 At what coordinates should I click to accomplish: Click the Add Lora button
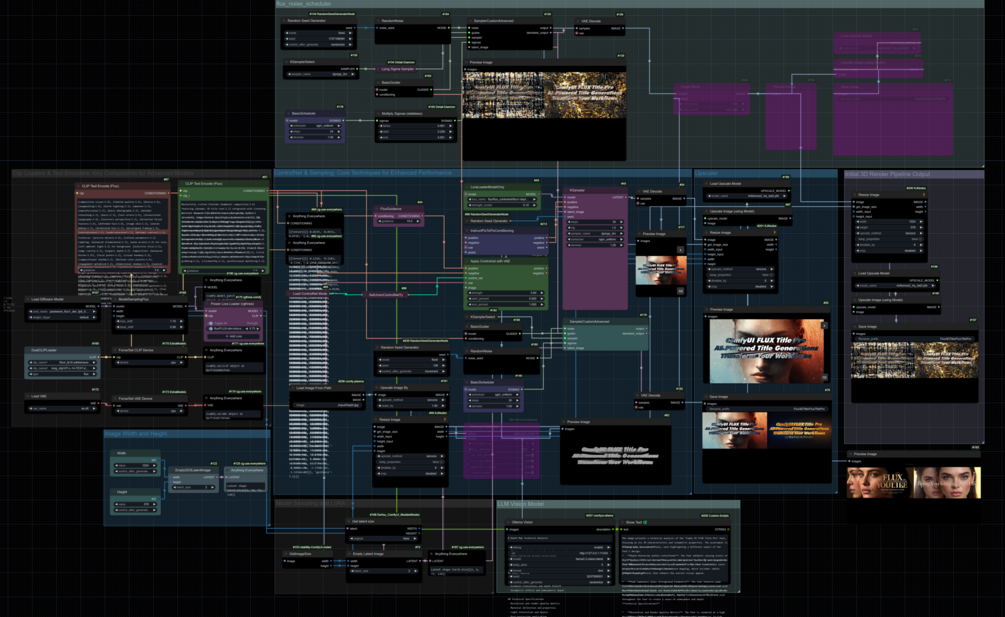pos(234,336)
